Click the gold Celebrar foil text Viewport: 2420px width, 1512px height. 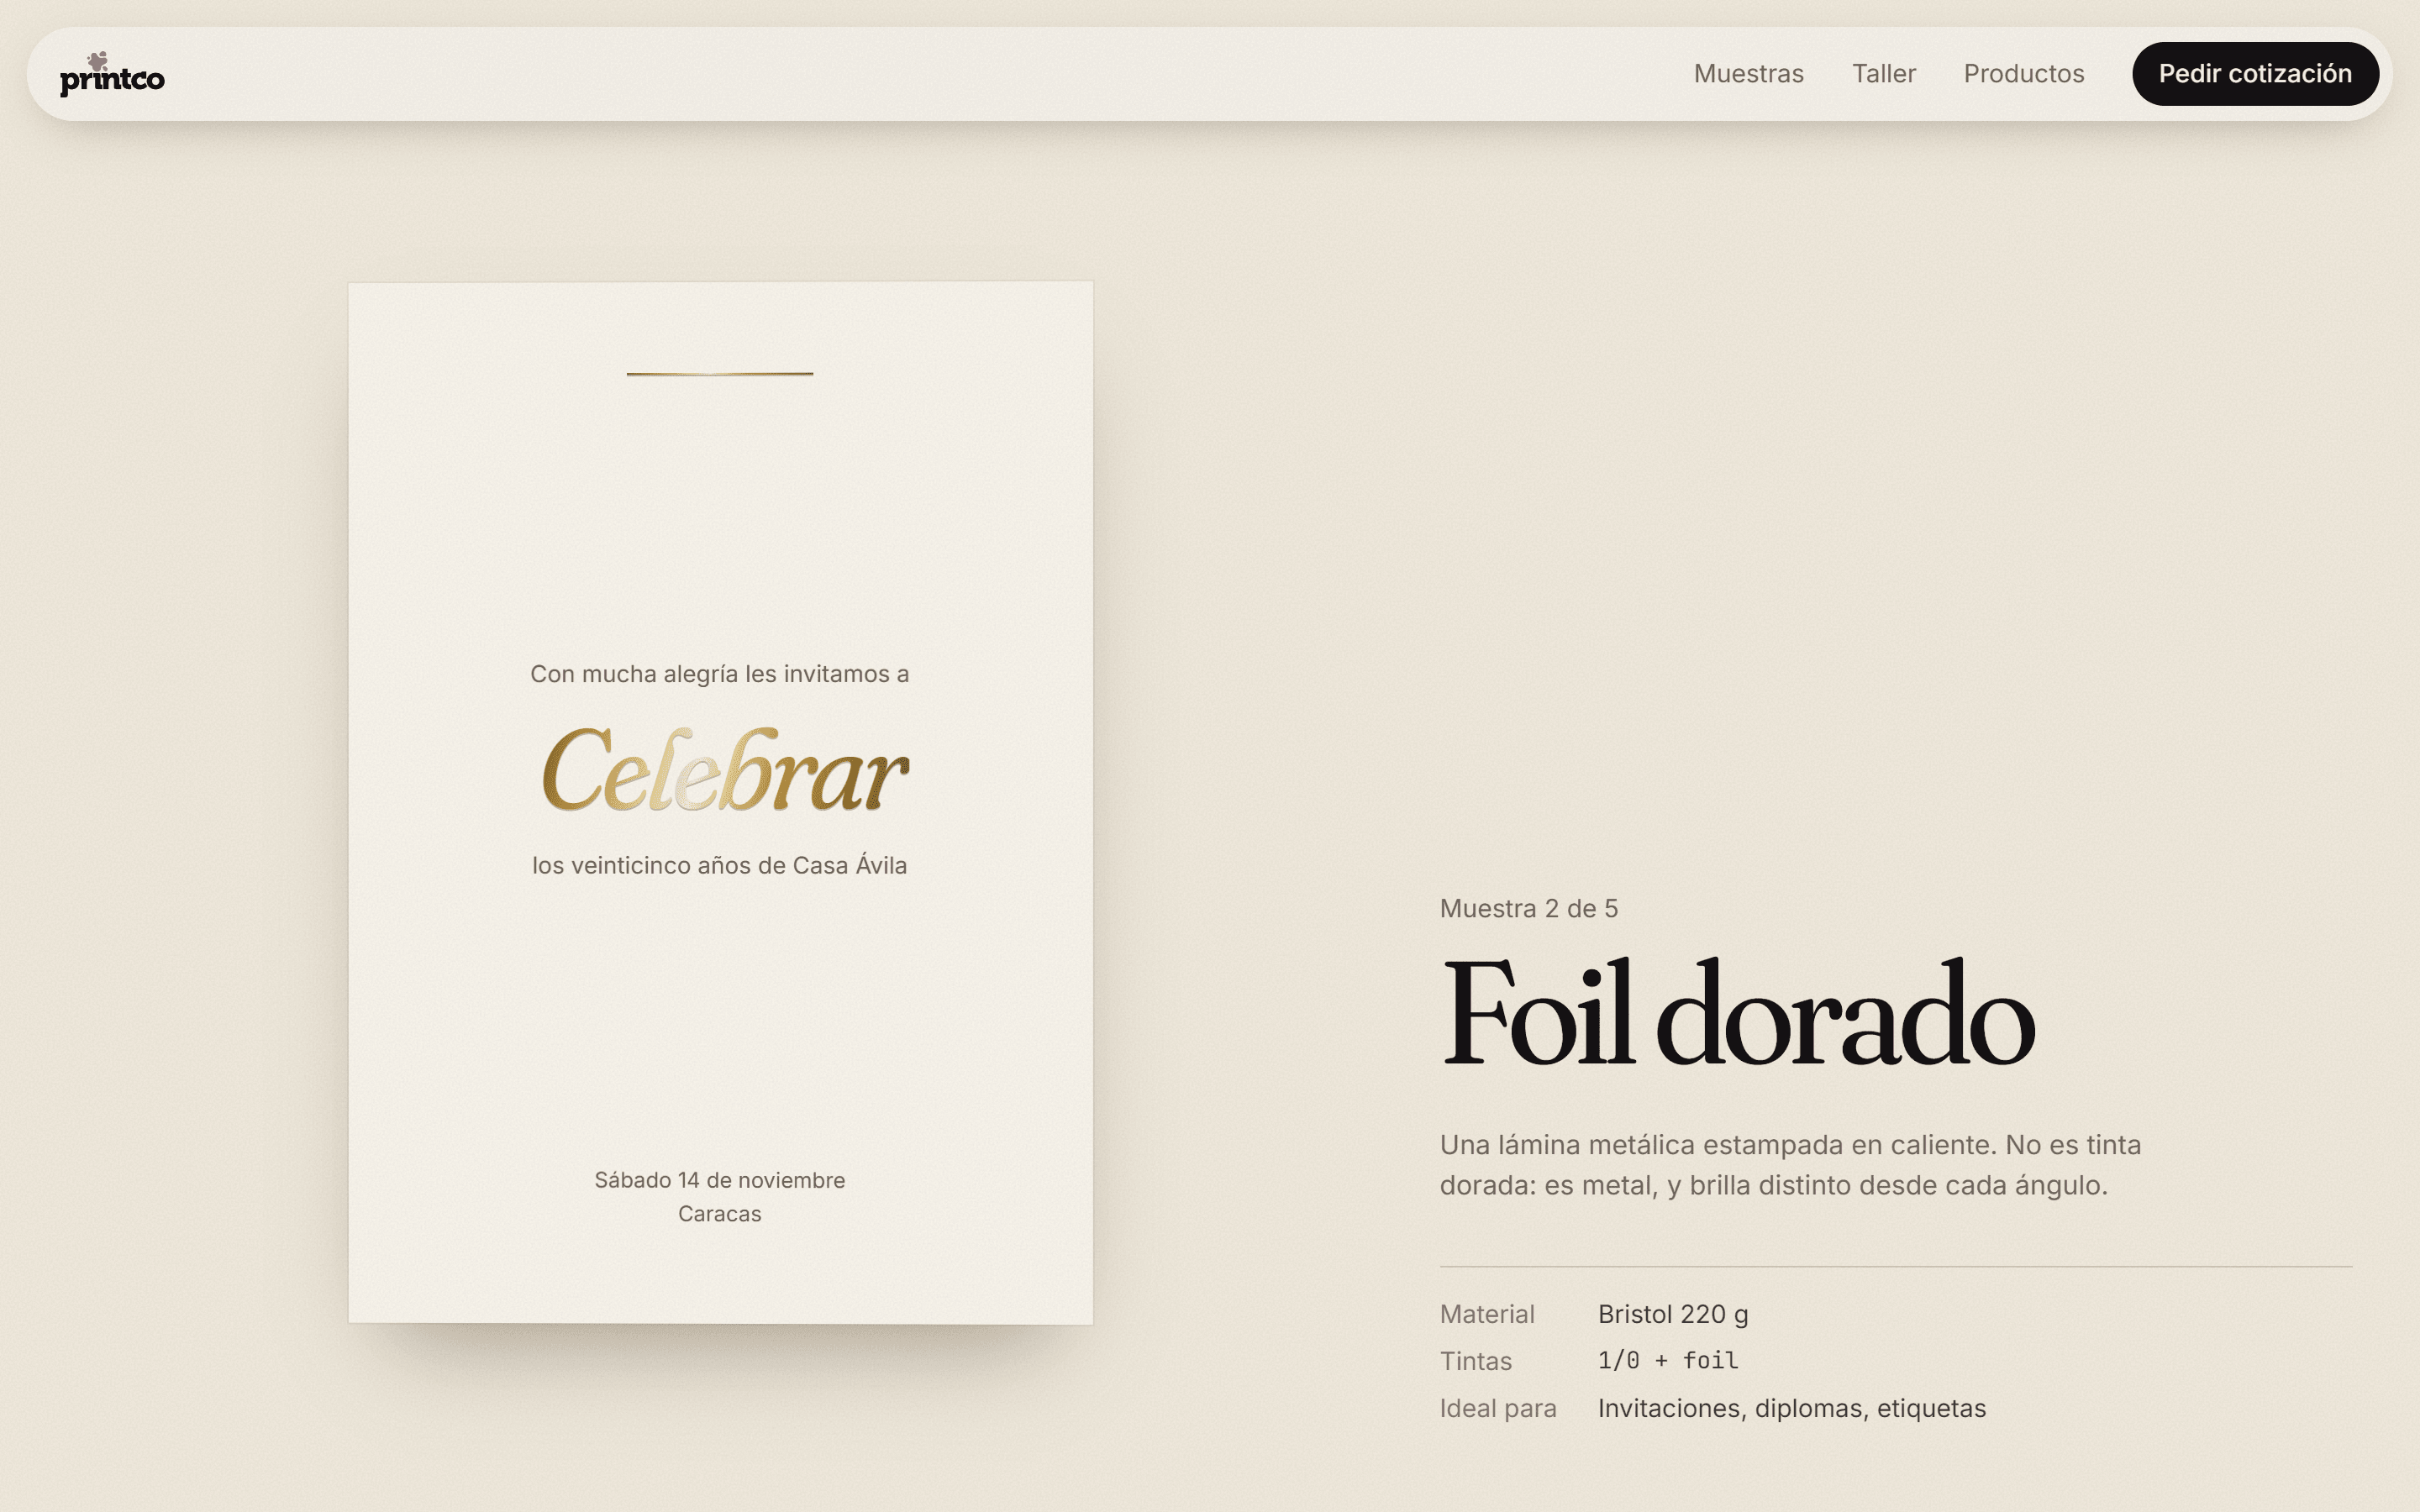(x=725, y=769)
